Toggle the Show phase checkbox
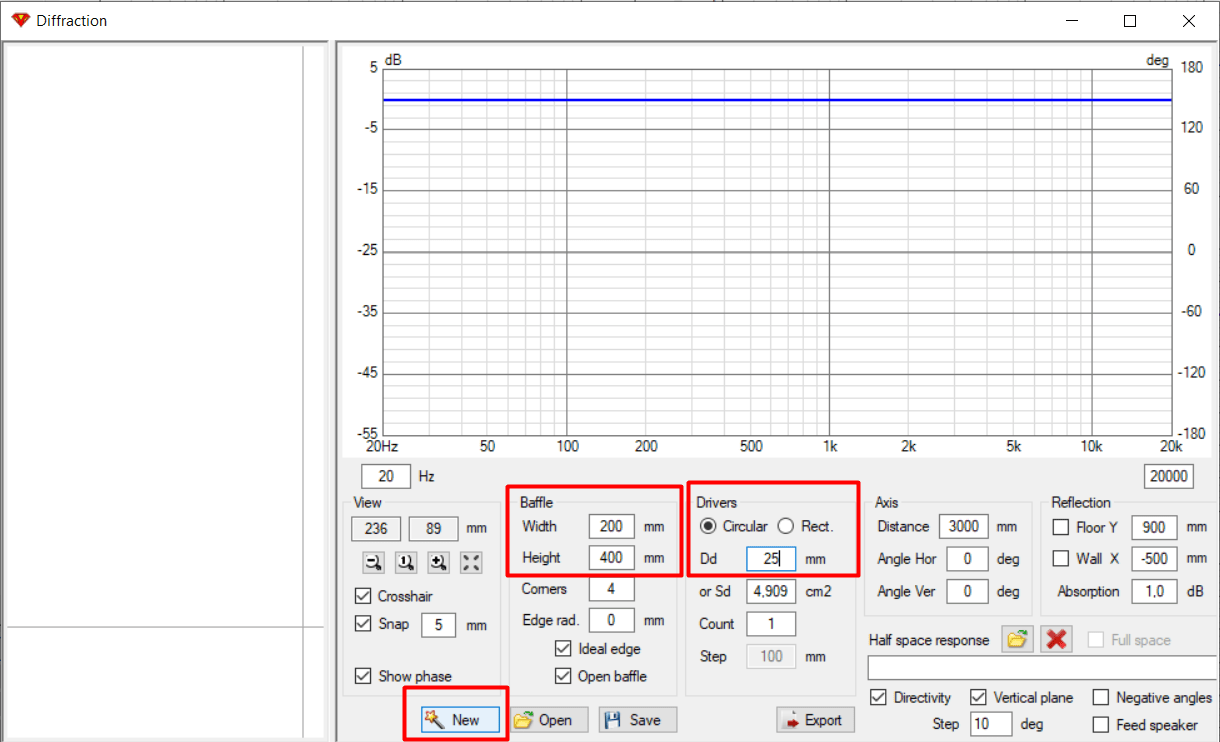1220x742 pixels. [363, 676]
